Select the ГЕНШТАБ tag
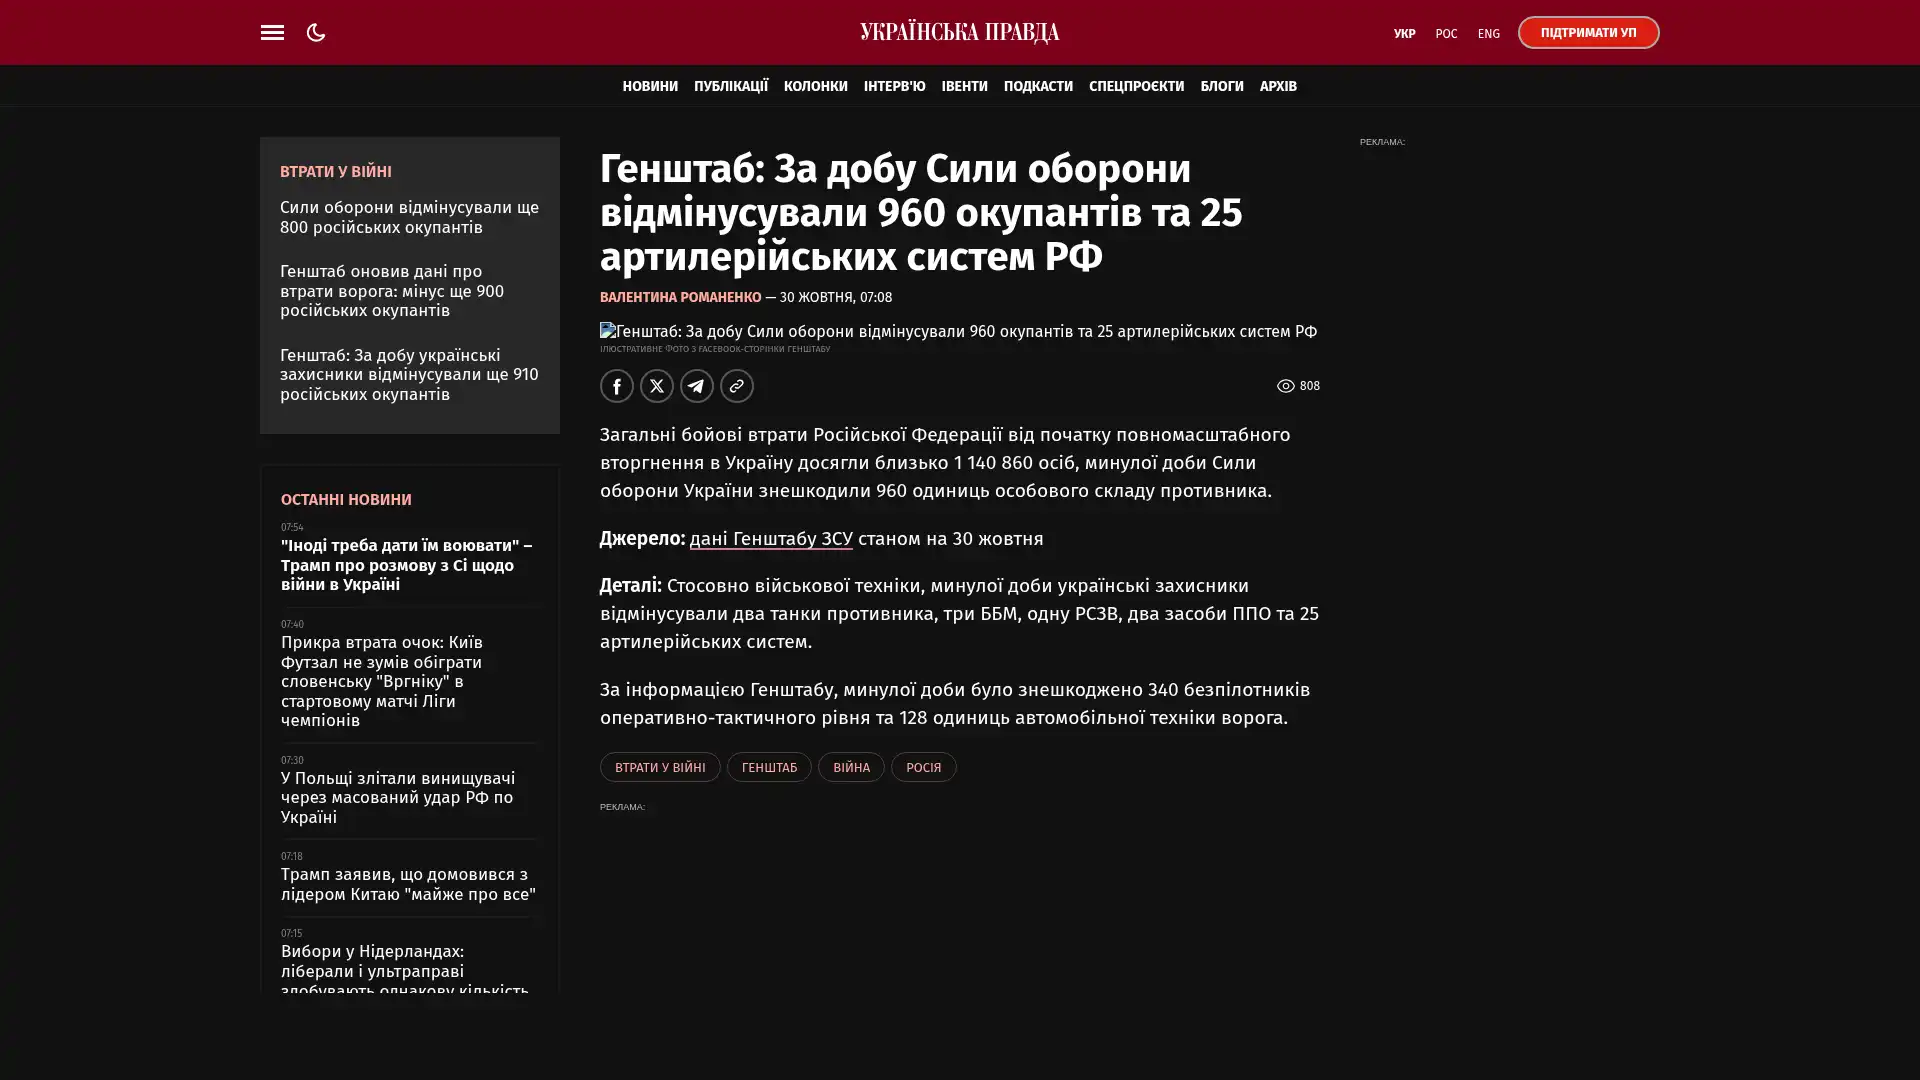Image resolution: width=1920 pixels, height=1080 pixels. (768, 767)
